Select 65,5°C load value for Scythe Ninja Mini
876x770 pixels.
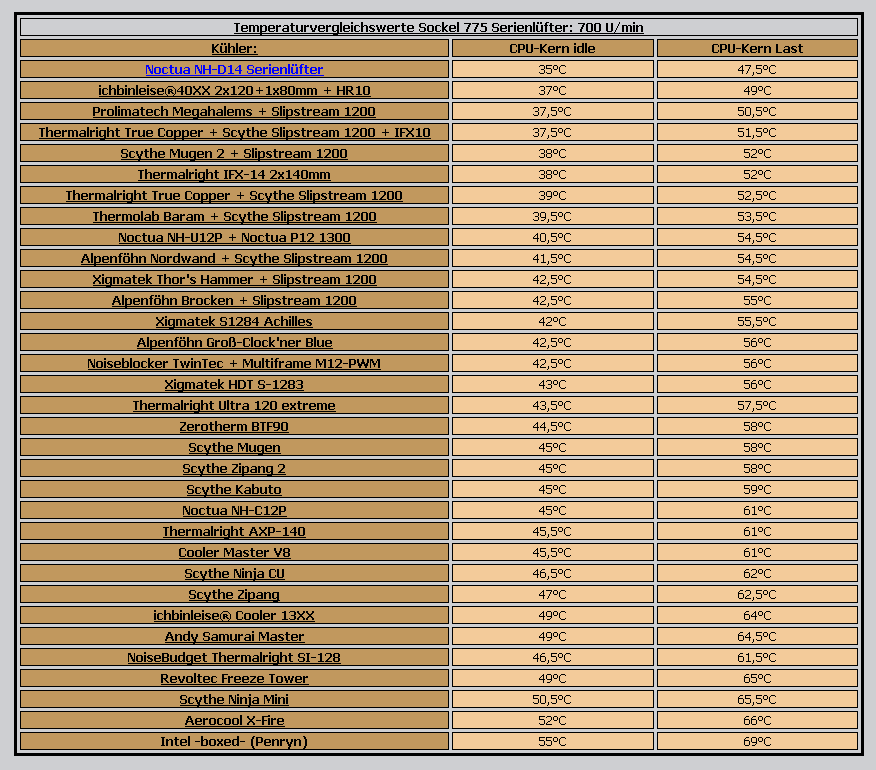(757, 699)
